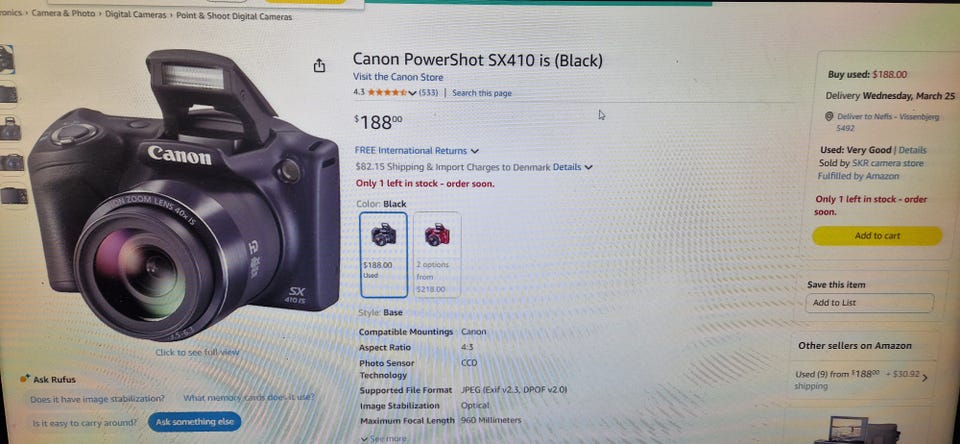Open Point & Shoot Digital Cameras breadcrumb

(x=234, y=17)
